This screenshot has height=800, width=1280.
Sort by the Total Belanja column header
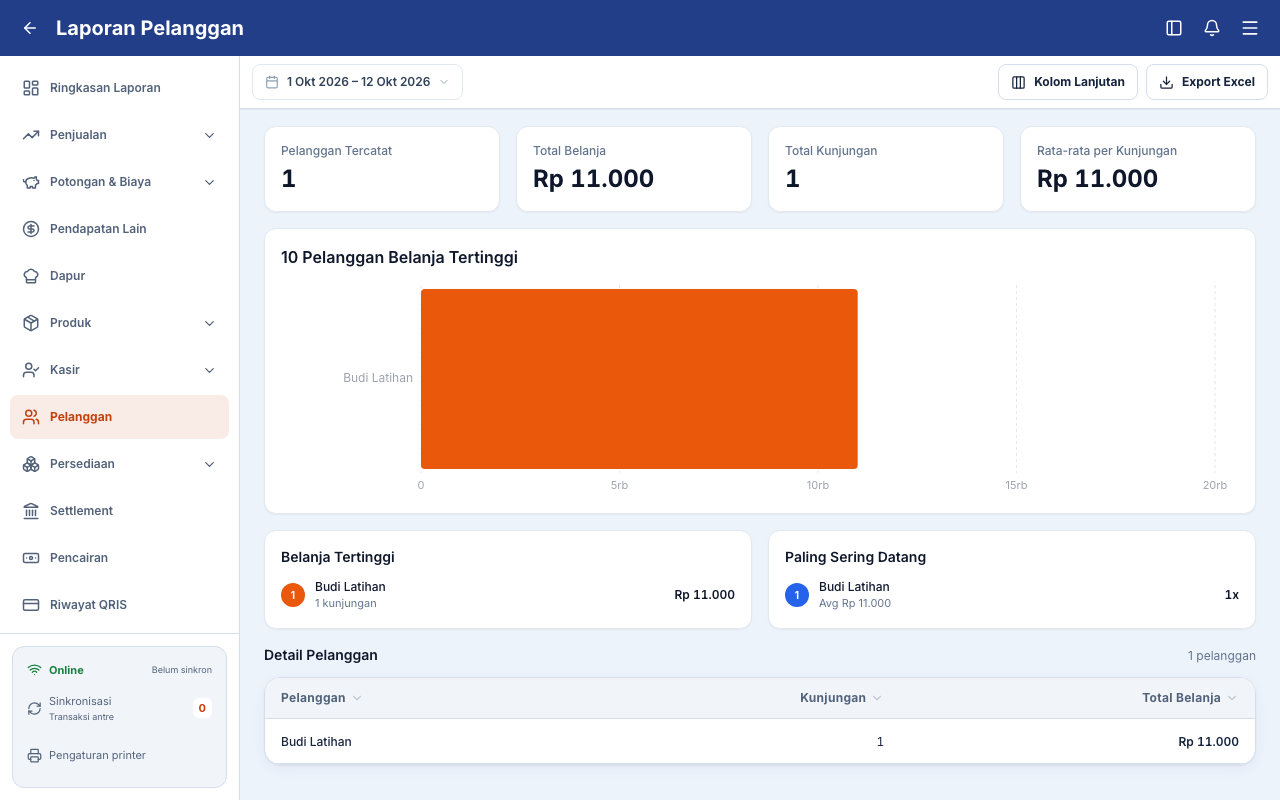click(1190, 698)
